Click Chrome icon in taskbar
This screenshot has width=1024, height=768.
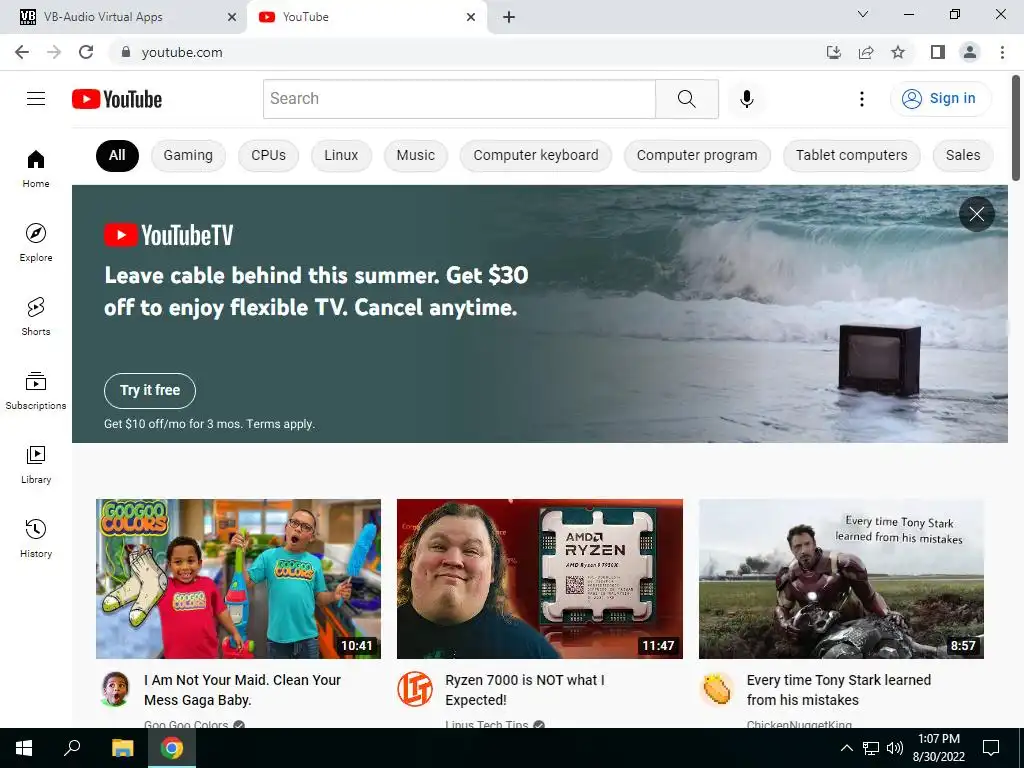(x=172, y=748)
